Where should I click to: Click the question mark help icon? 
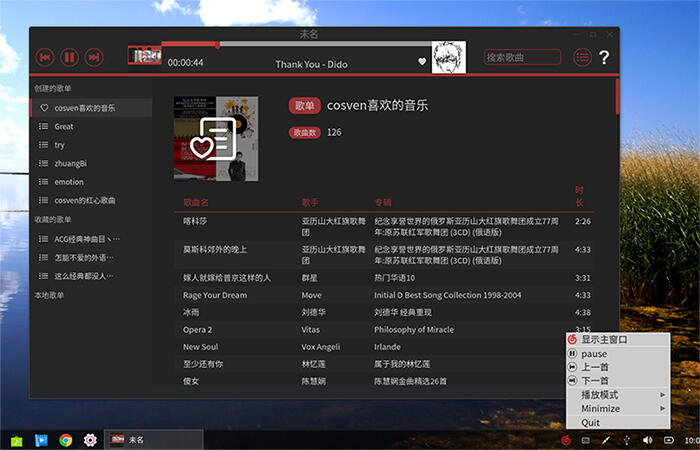(604, 57)
